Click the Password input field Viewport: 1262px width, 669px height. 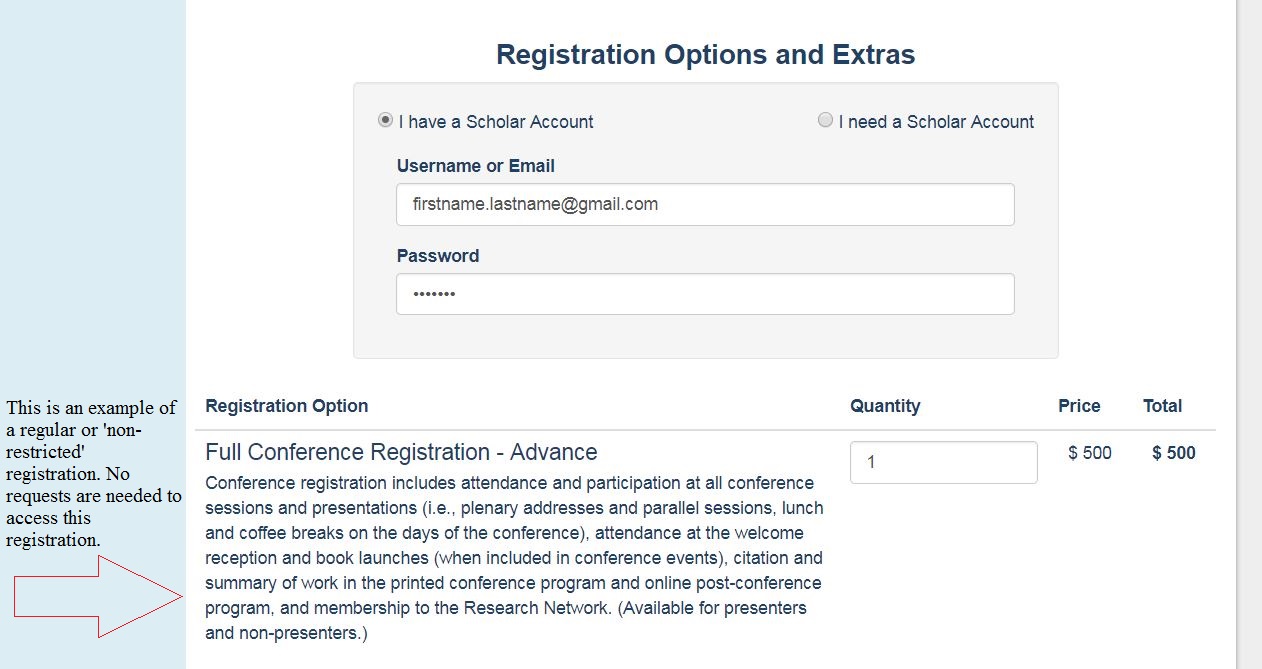705,294
